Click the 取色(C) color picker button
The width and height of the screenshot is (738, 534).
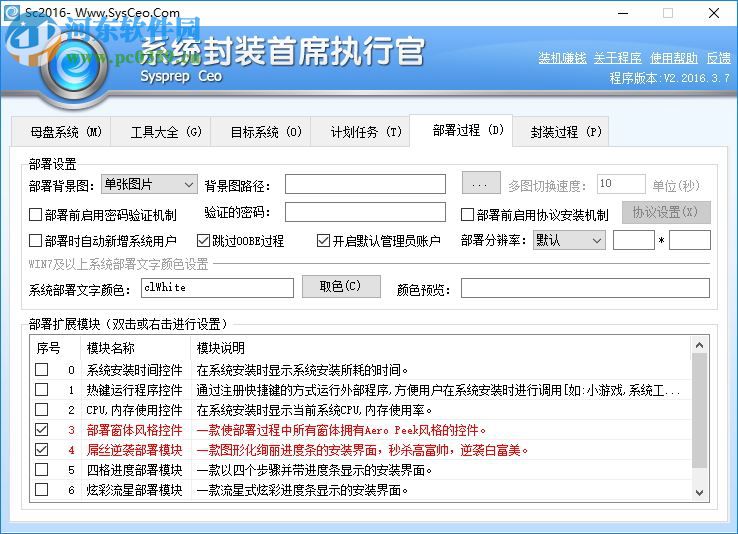(x=341, y=286)
